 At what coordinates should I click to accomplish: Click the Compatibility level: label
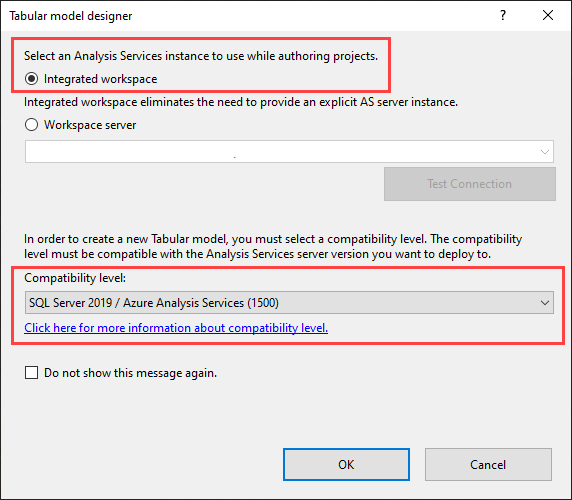coord(75,278)
